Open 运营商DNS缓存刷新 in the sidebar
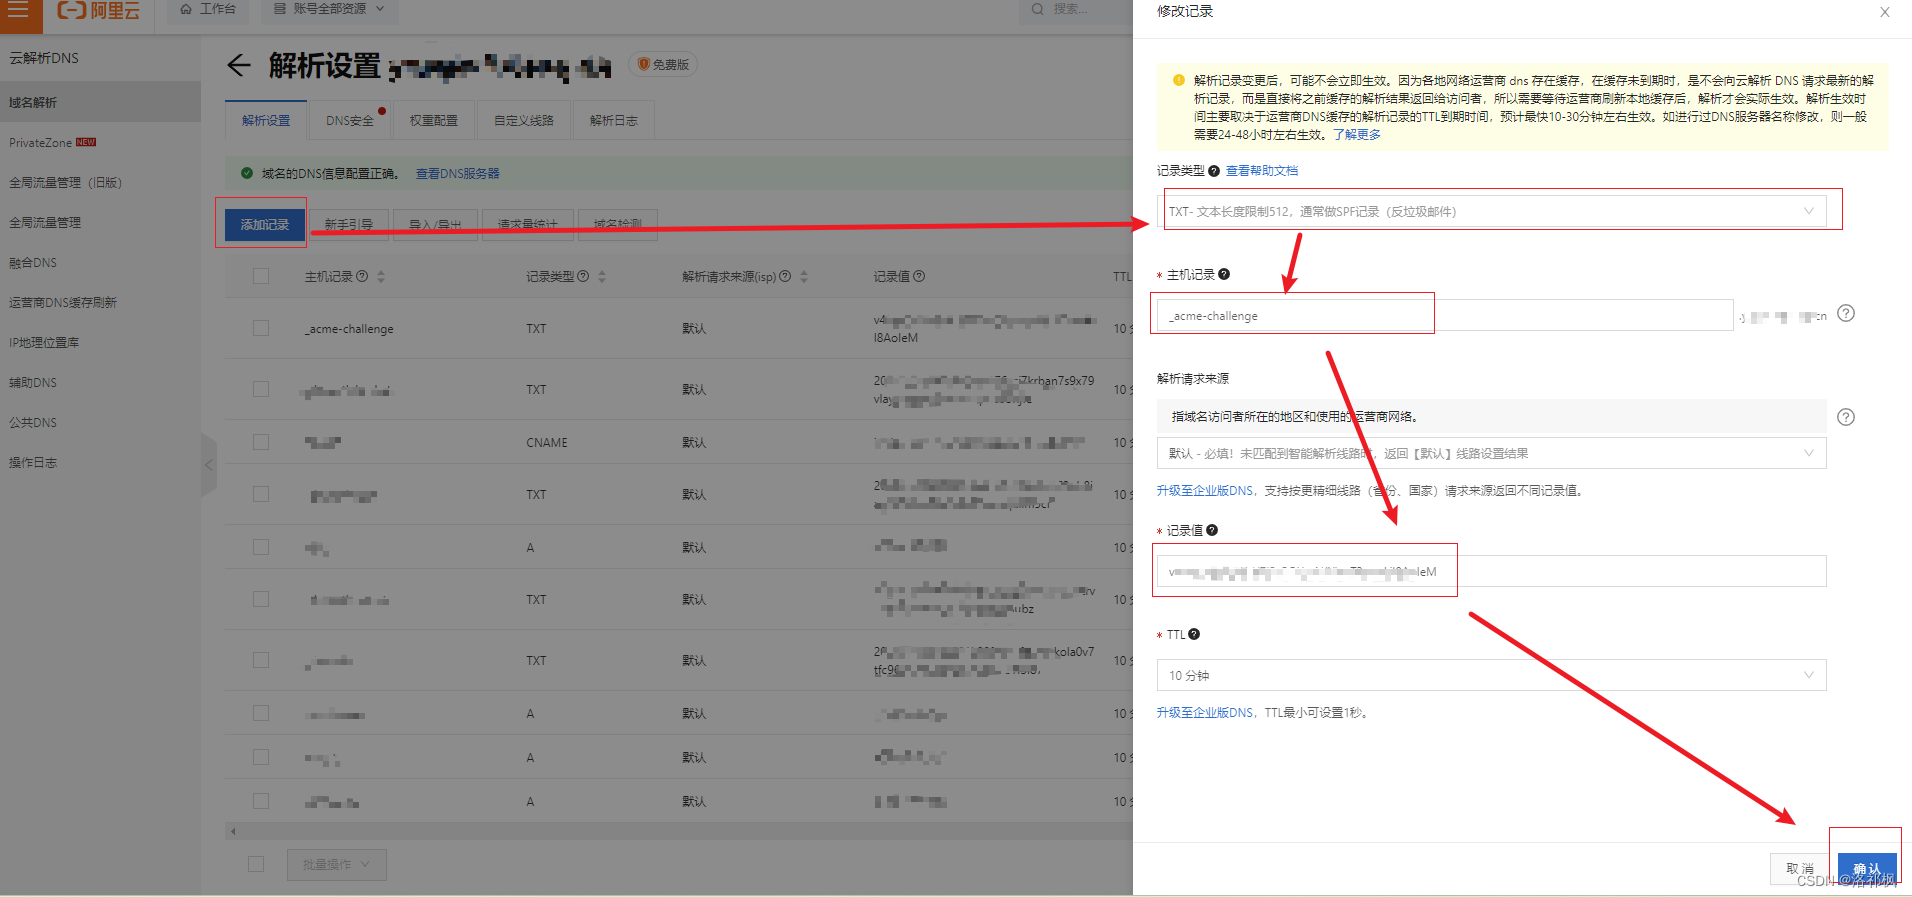Viewport: 1912px width, 897px height. [100, 302]
